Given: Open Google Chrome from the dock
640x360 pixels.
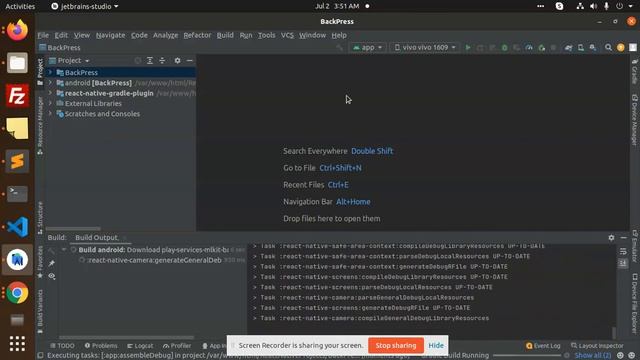Looking at the screenshot, I should pyautogui.click(x=17, y=293).
